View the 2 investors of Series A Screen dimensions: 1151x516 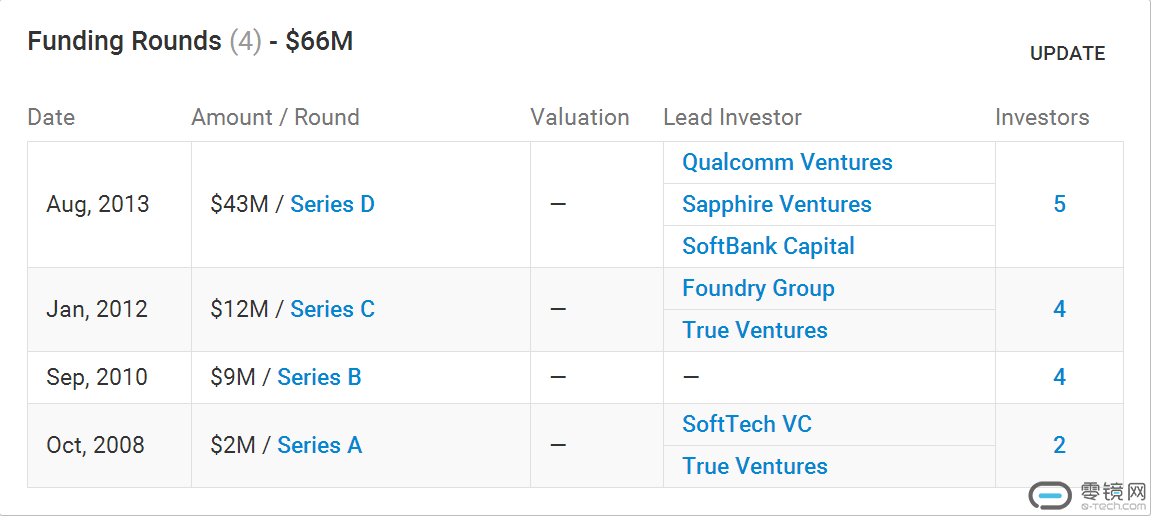(1059, 445)
